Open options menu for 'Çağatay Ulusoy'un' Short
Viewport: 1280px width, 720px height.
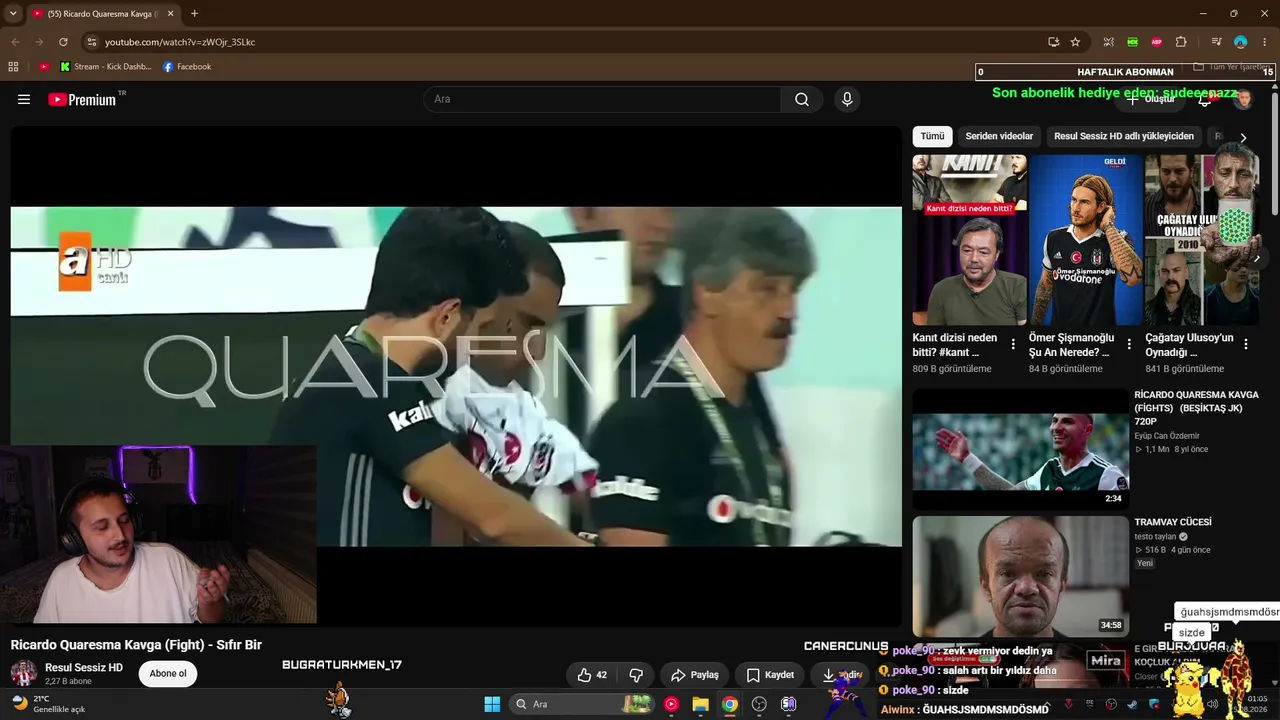click(1246, 344)
